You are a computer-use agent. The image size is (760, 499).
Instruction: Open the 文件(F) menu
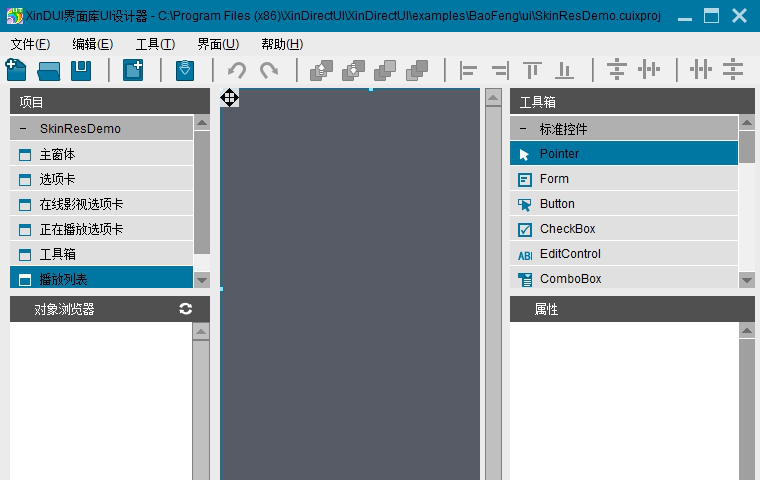pos(30,44)
